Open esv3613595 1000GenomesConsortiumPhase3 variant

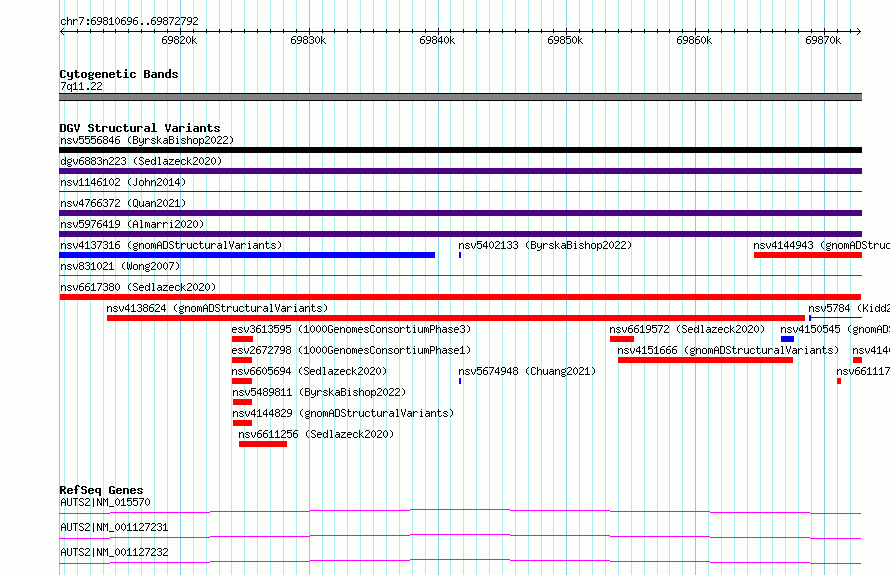pyautogui.click(x=351, y=329)
